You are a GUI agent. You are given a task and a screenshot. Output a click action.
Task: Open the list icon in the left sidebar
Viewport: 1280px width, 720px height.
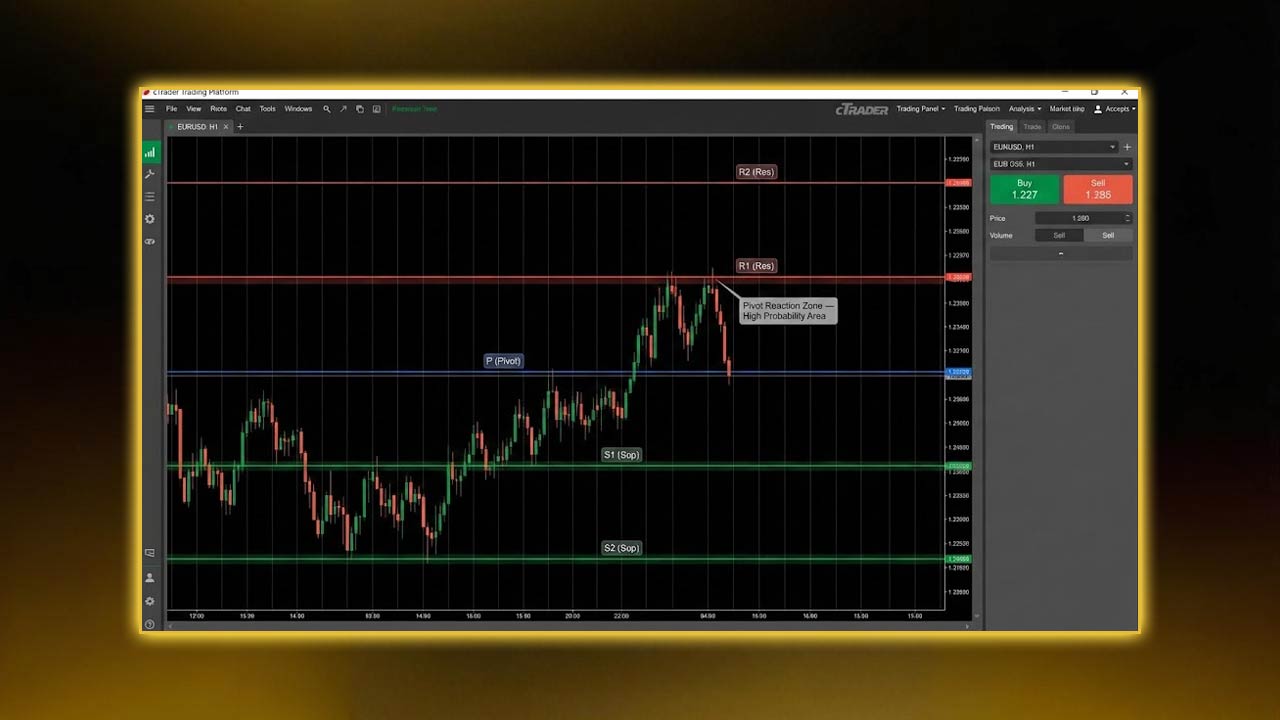(x=150, y=196)
